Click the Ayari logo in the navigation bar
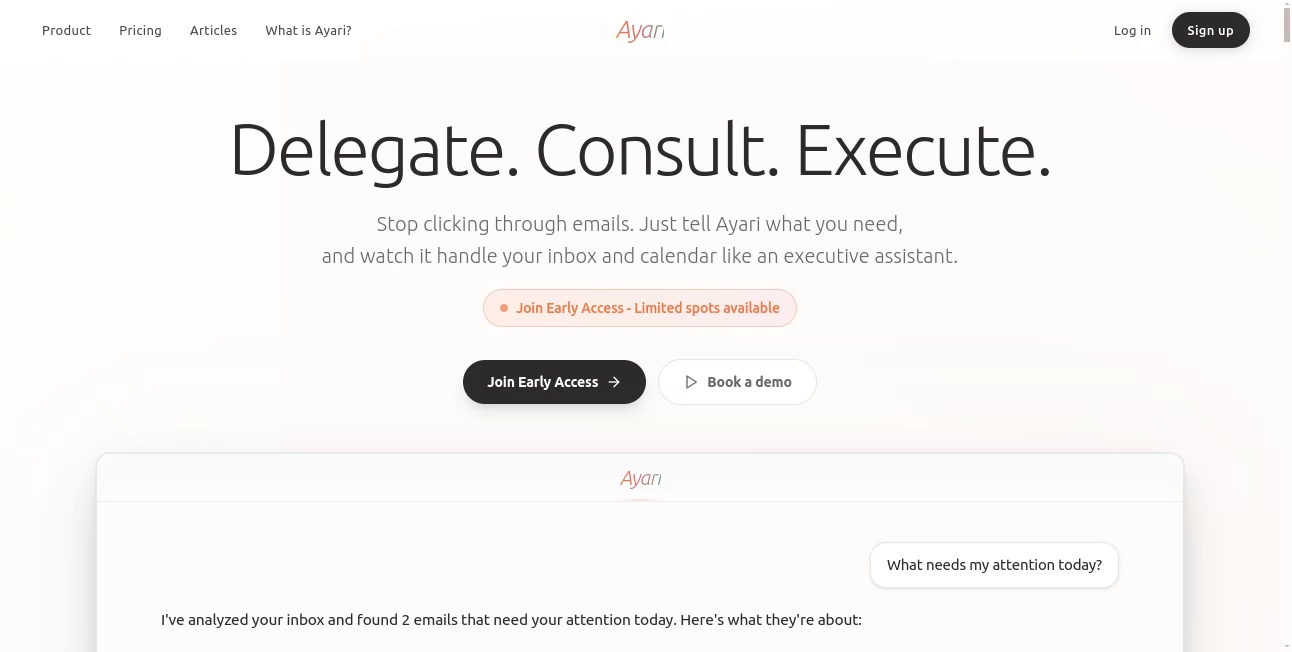1292x652 pixels. pos(640,30)
